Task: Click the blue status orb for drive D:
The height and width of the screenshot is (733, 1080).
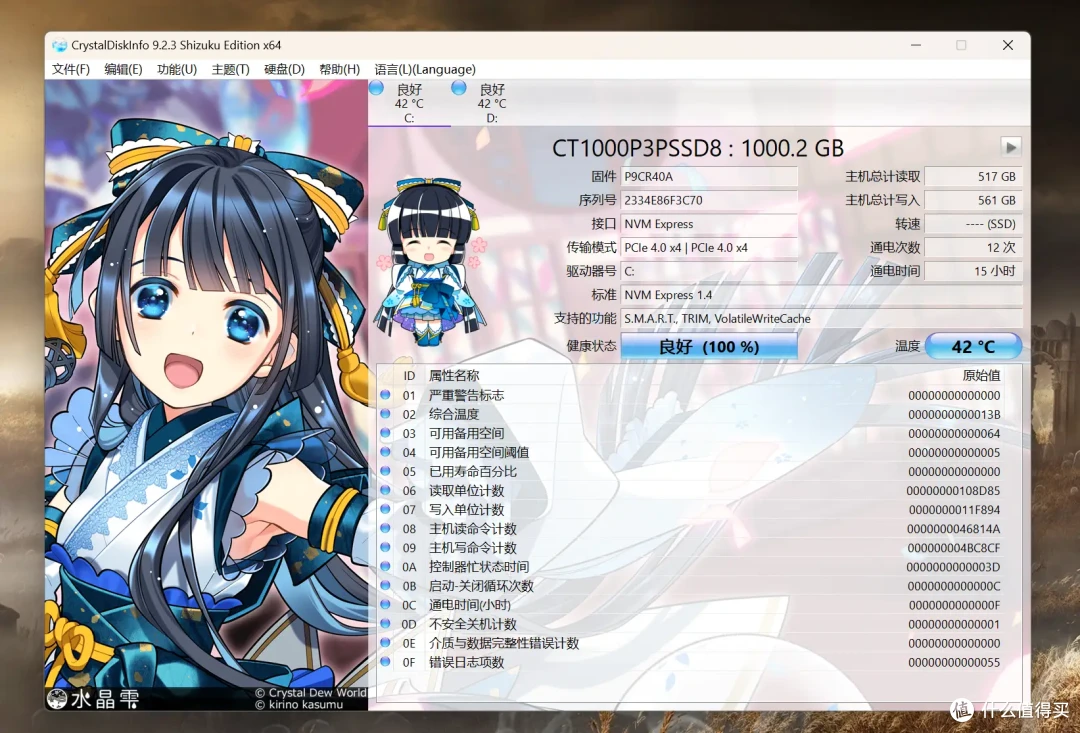Action: (459, 88)
